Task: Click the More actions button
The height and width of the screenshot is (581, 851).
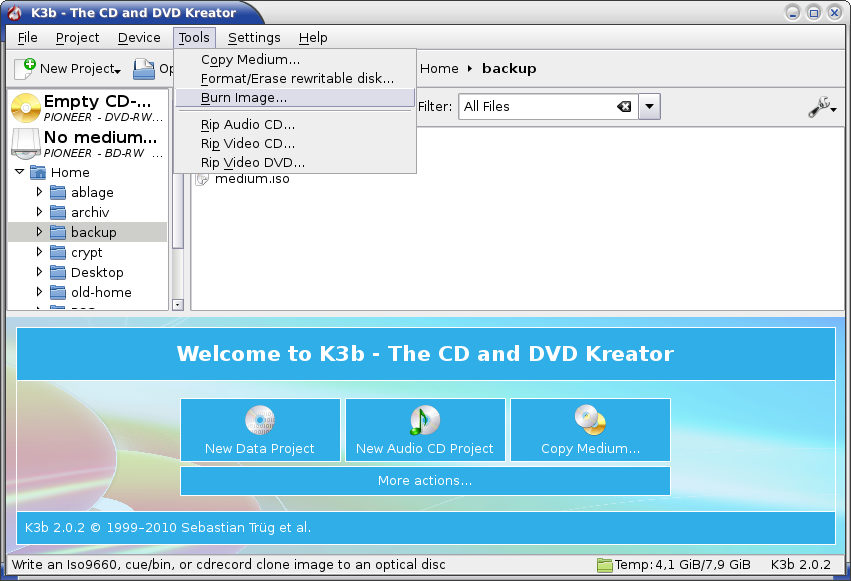Action: point(425,481)
